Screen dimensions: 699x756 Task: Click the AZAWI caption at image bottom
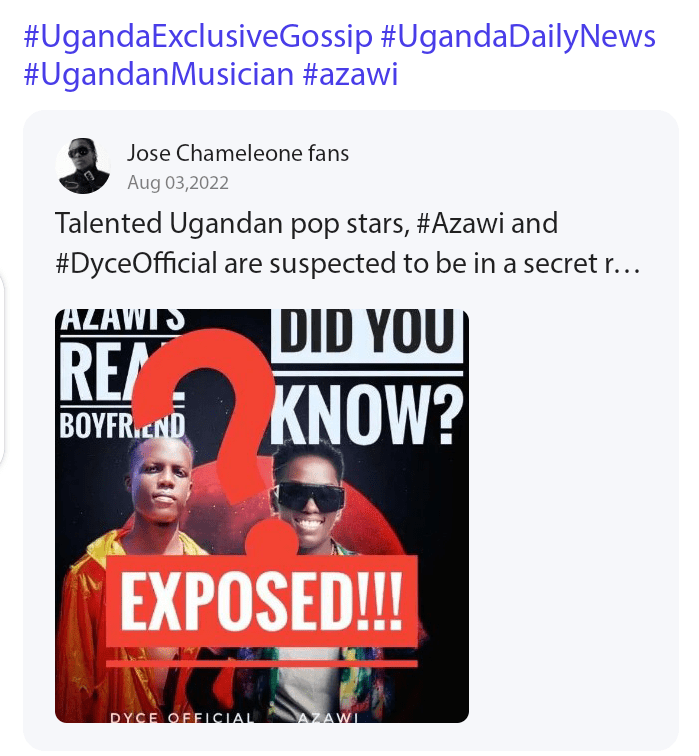(x=327, y=717)
